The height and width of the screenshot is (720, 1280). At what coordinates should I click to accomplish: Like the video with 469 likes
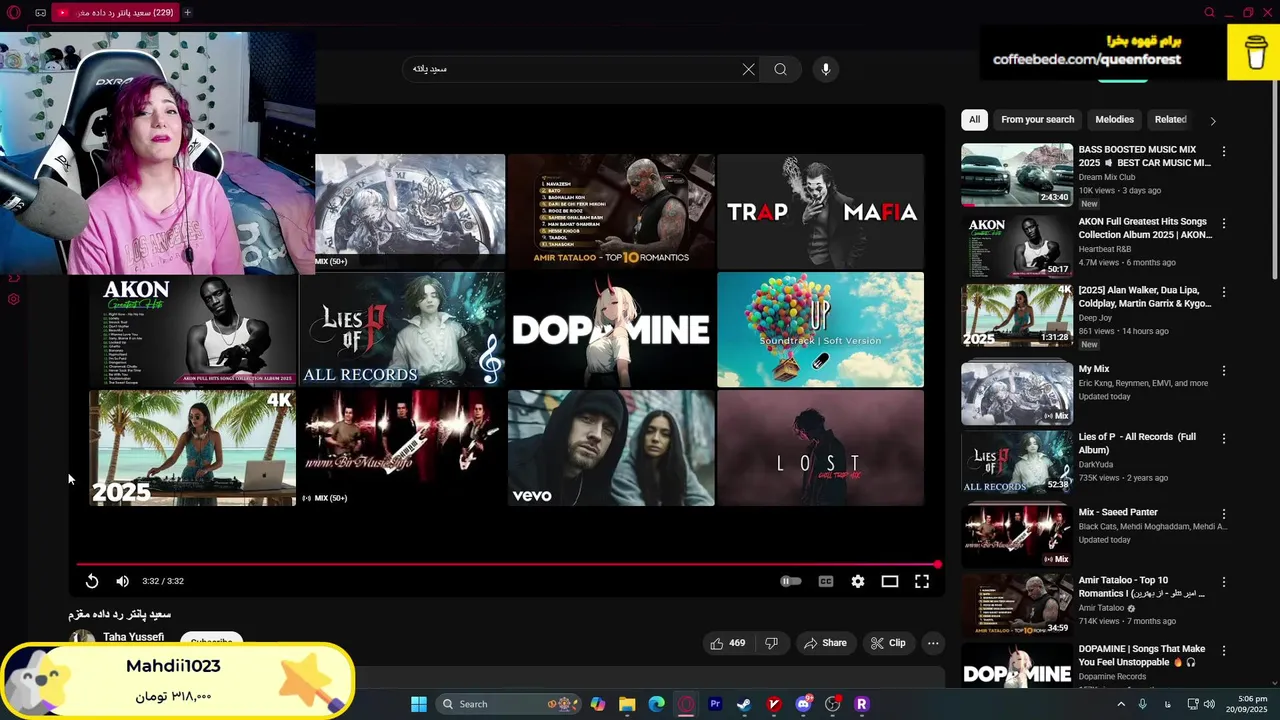[728, 643]
